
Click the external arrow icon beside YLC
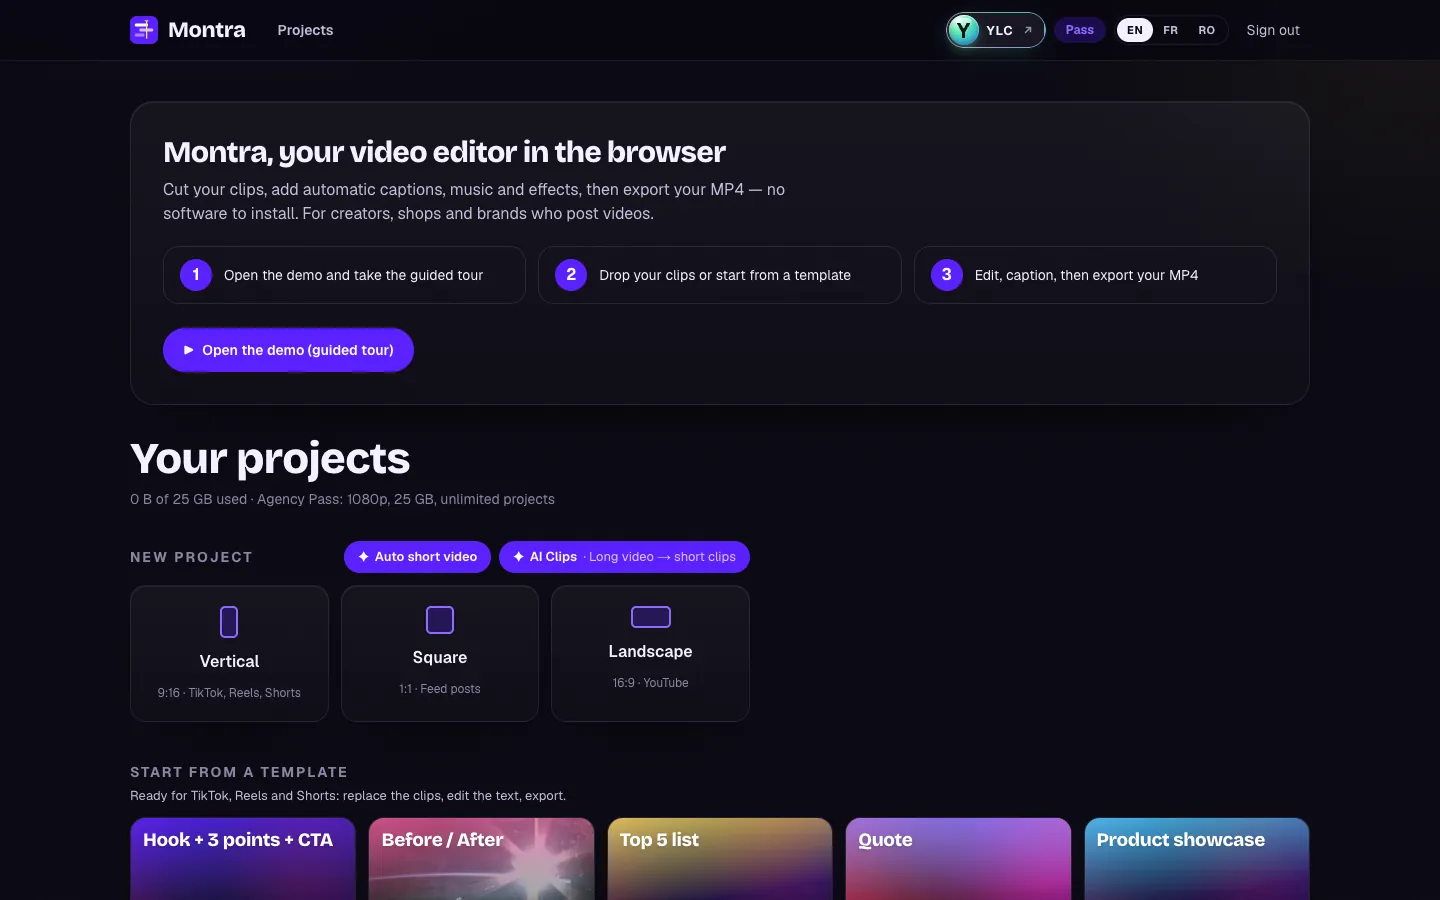tap(1028, 30)
